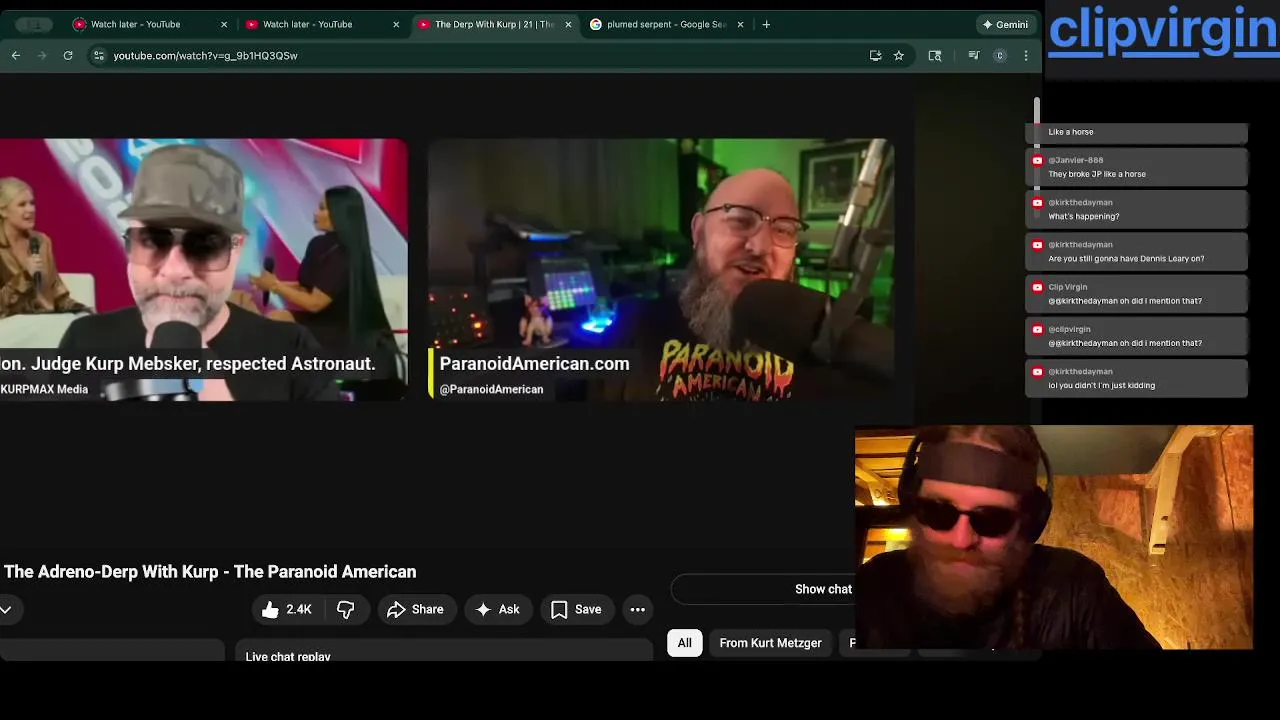This screenshot has width=1280, height=720.
Task: Open a new browser tab
Action: click(x=766, y=24)
